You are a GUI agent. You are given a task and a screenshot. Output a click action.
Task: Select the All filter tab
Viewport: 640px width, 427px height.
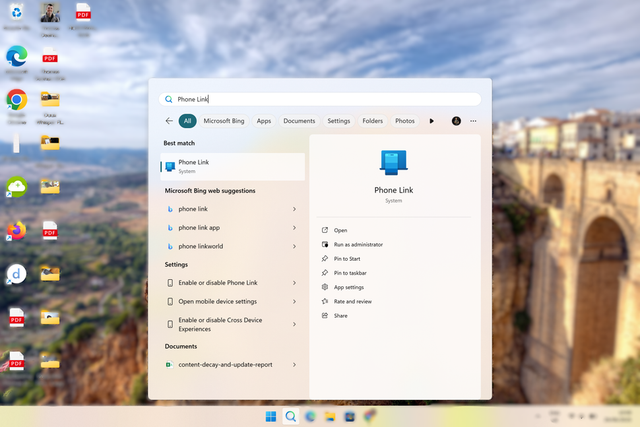pyautogui.click(x=187, y=121)
